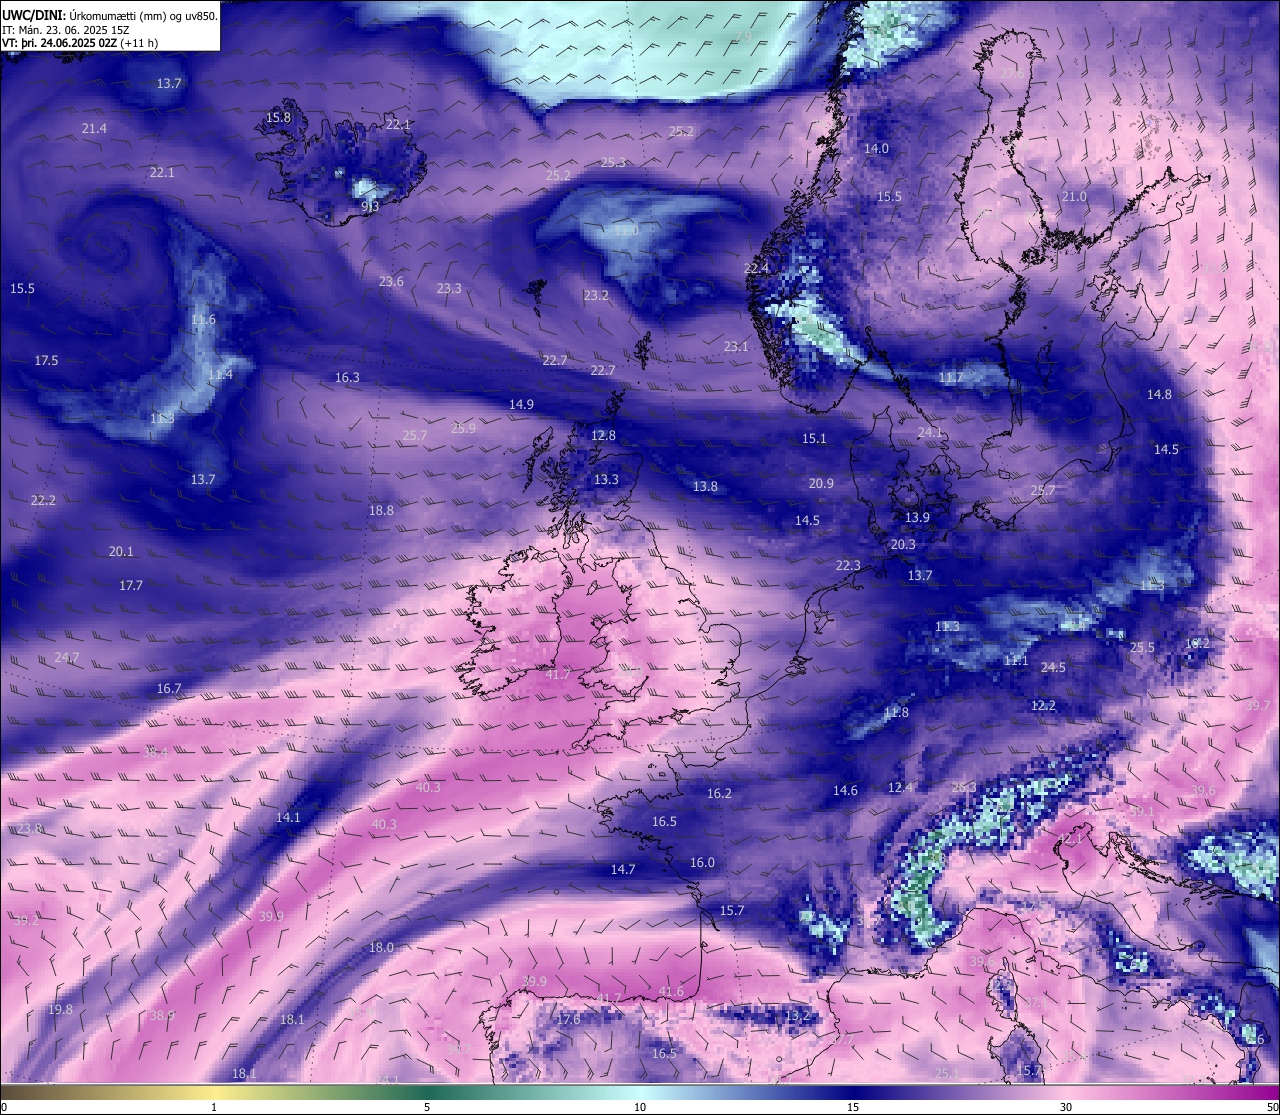Click the 16.2 value over northern France
The width and height of the screenshot is (1280, 1115).
click(x=719, y=794)
